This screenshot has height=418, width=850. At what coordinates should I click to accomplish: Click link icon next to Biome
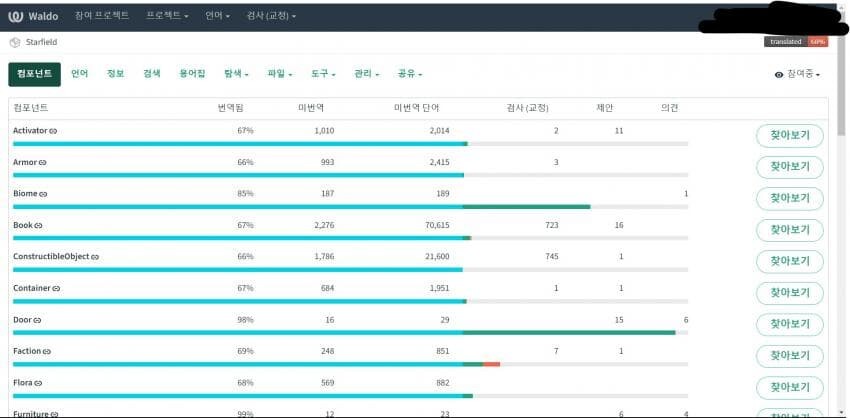(x=43, y=194)
